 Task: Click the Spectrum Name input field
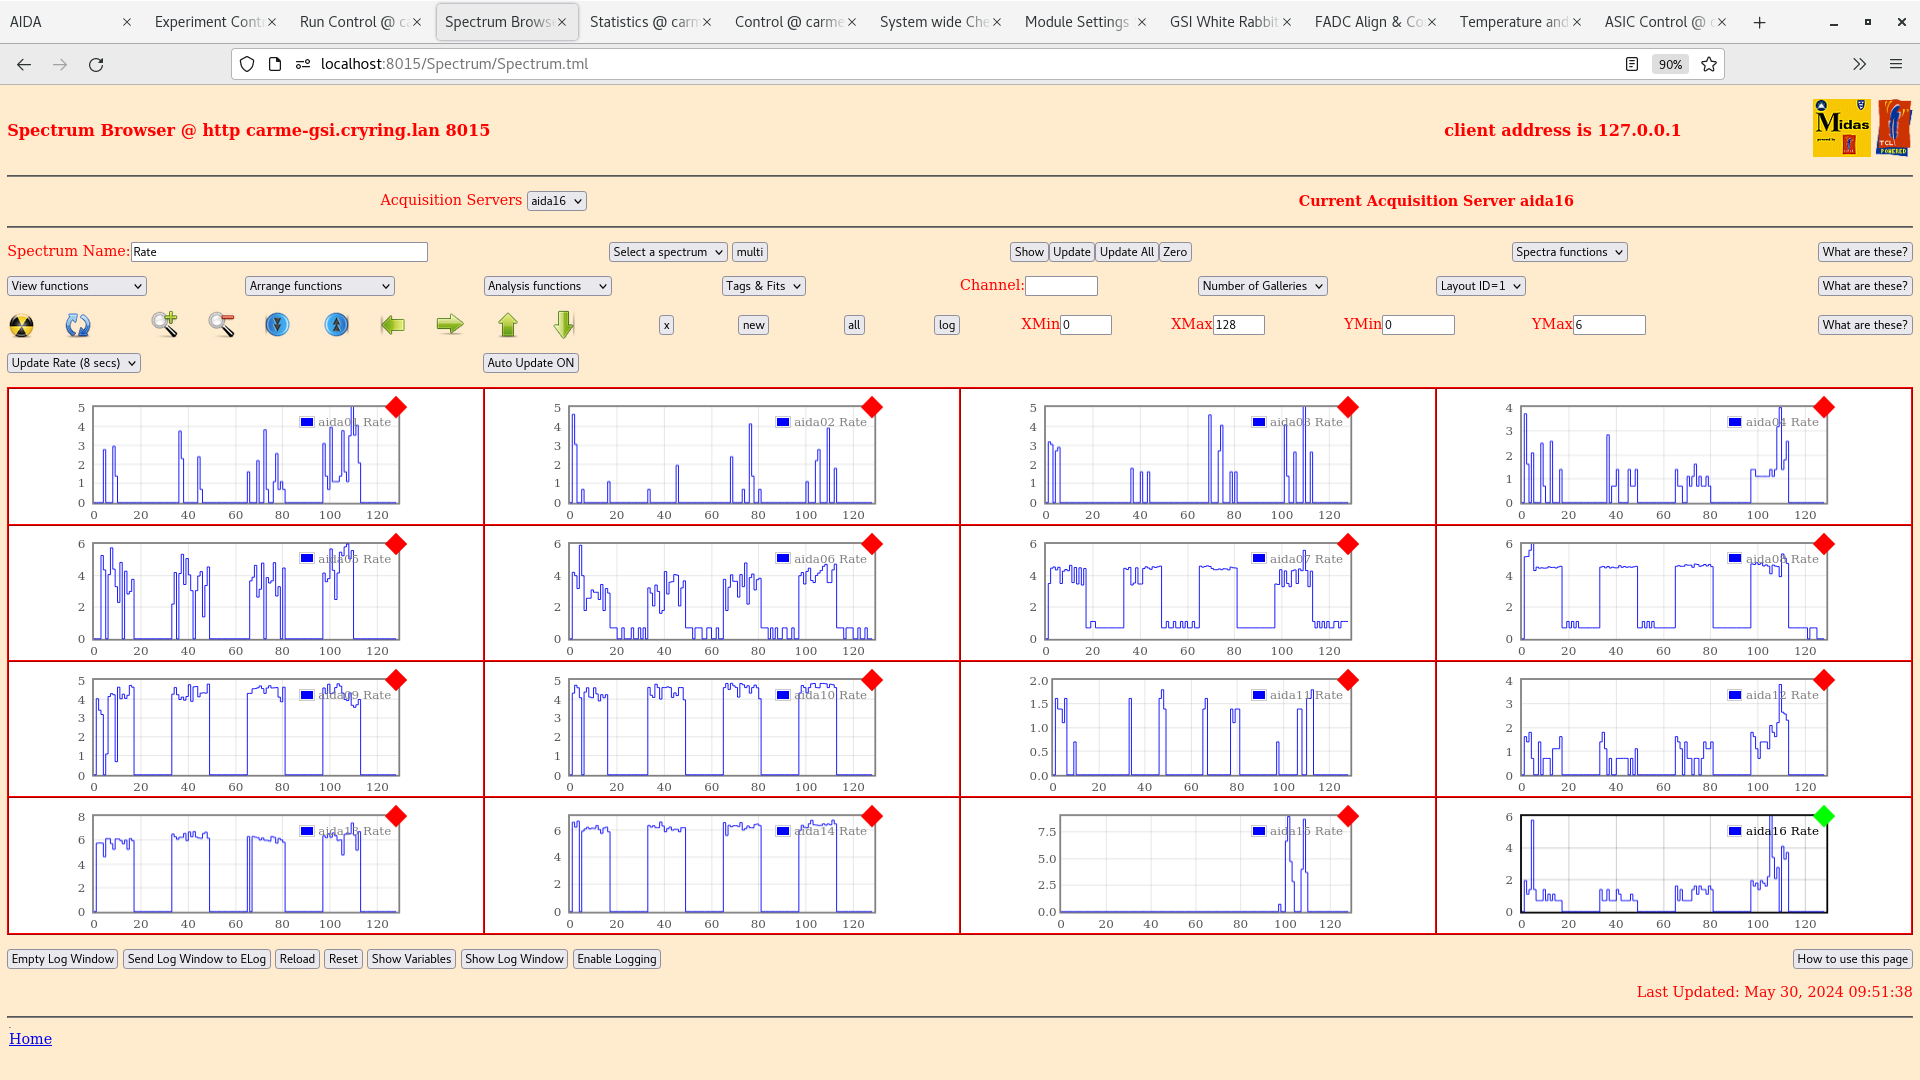coord(279,252)
